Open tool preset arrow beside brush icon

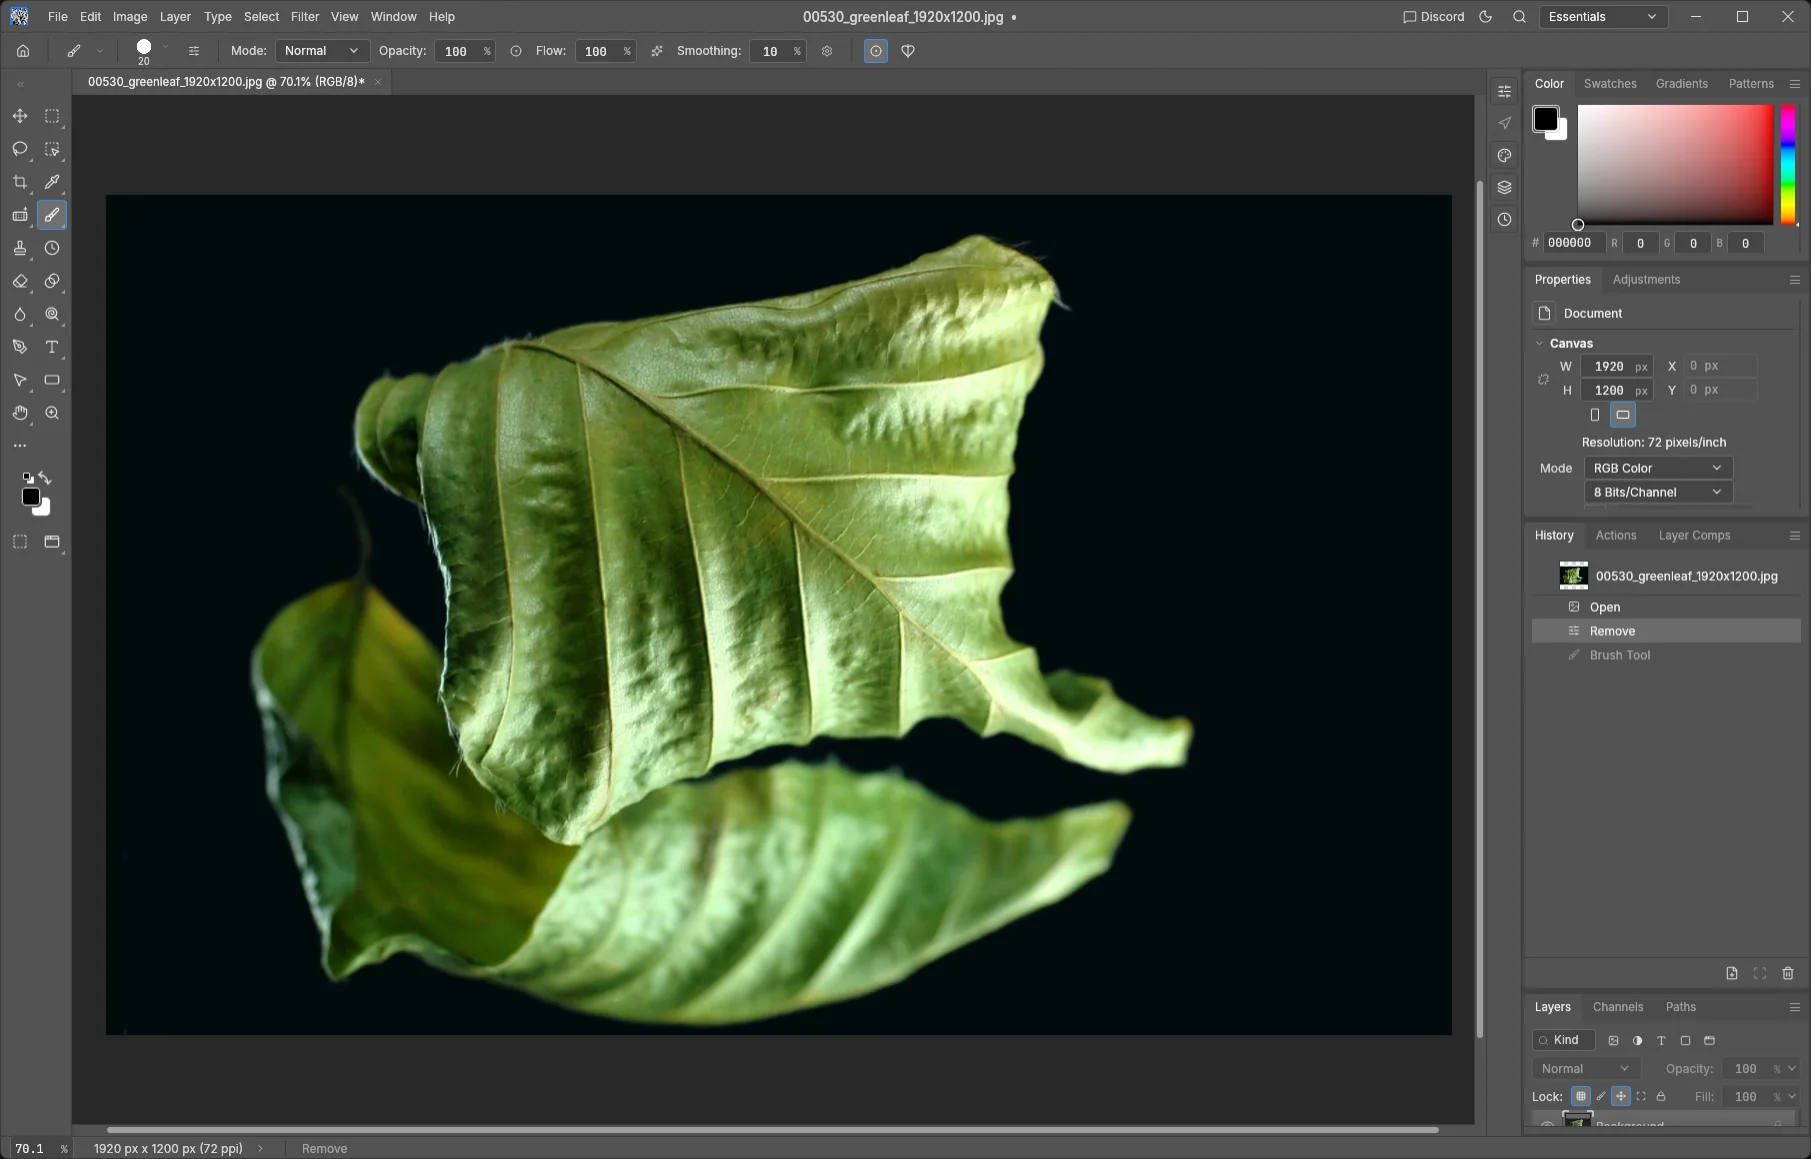(x=100, y=51)
